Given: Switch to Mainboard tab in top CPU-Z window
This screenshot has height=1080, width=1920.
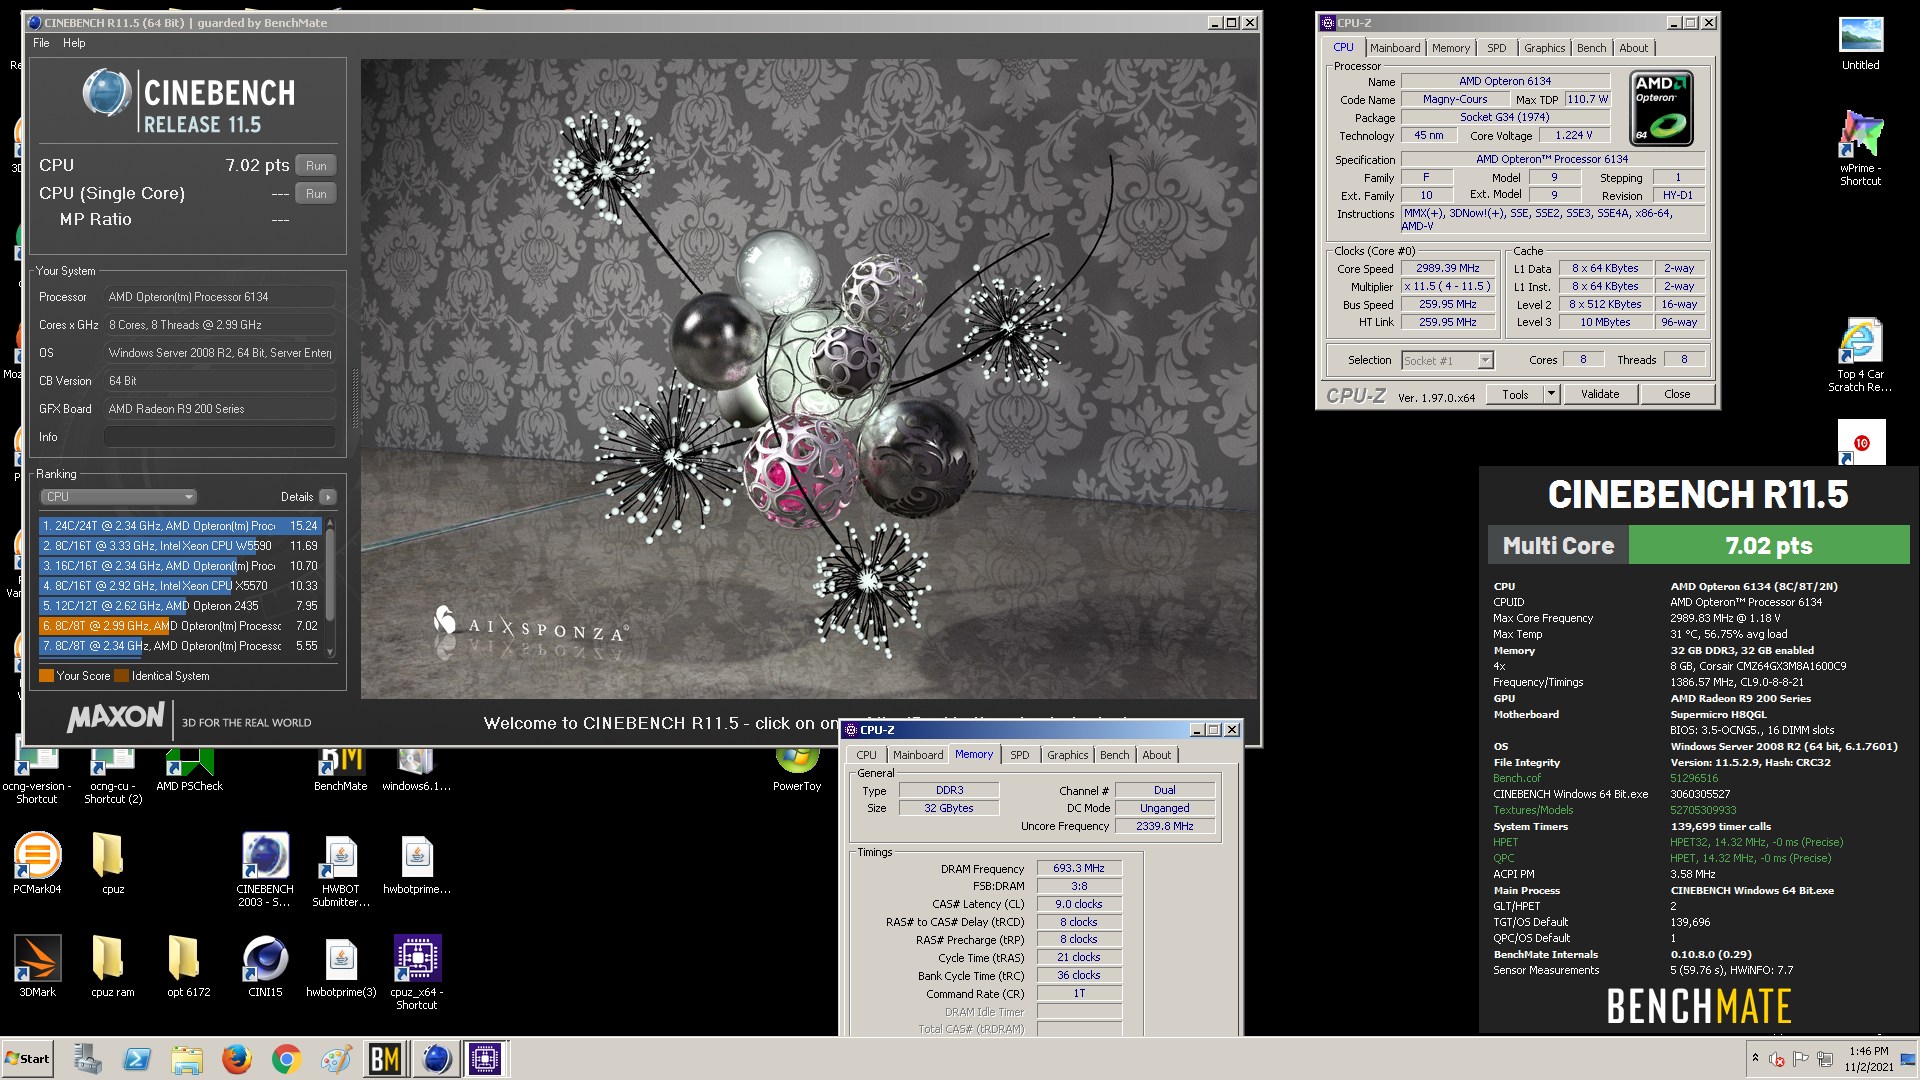Looking at the screenshot, I should click(x=1395, y=48).
